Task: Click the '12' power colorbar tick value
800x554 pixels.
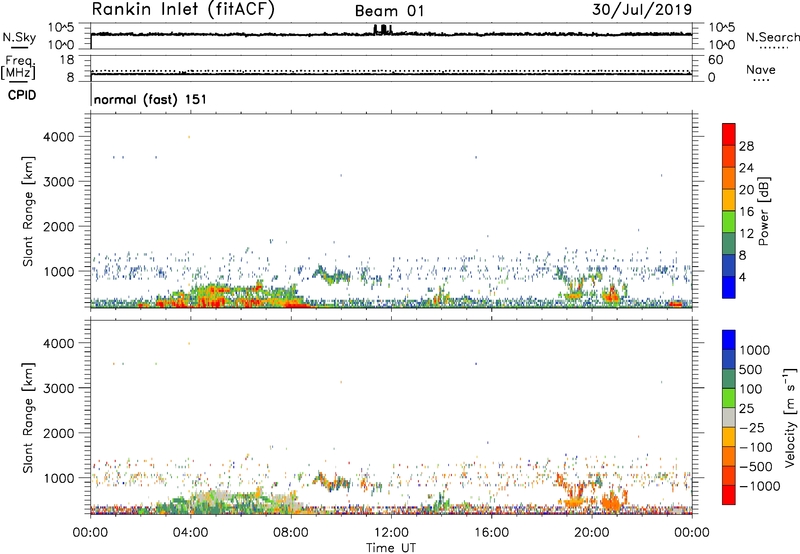Action: (746, 234)
